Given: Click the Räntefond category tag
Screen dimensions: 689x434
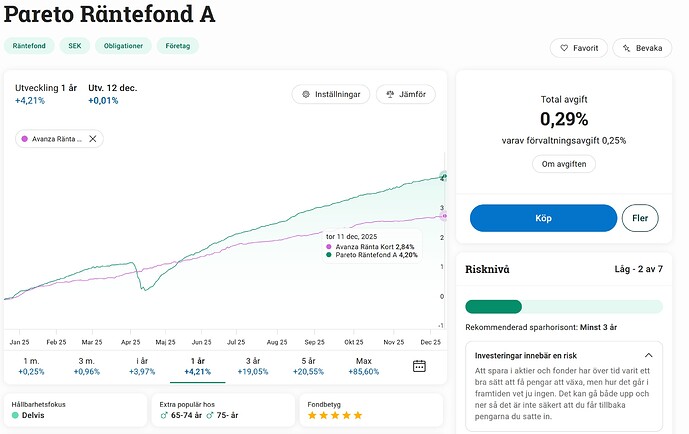Looking at the screenshot, I should tap(27, 46).
